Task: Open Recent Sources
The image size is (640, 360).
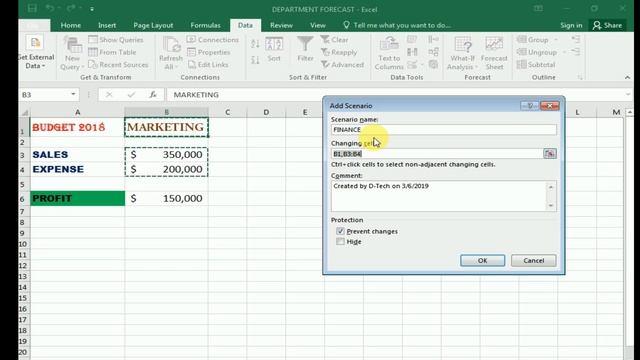Action: coord(118,64)
